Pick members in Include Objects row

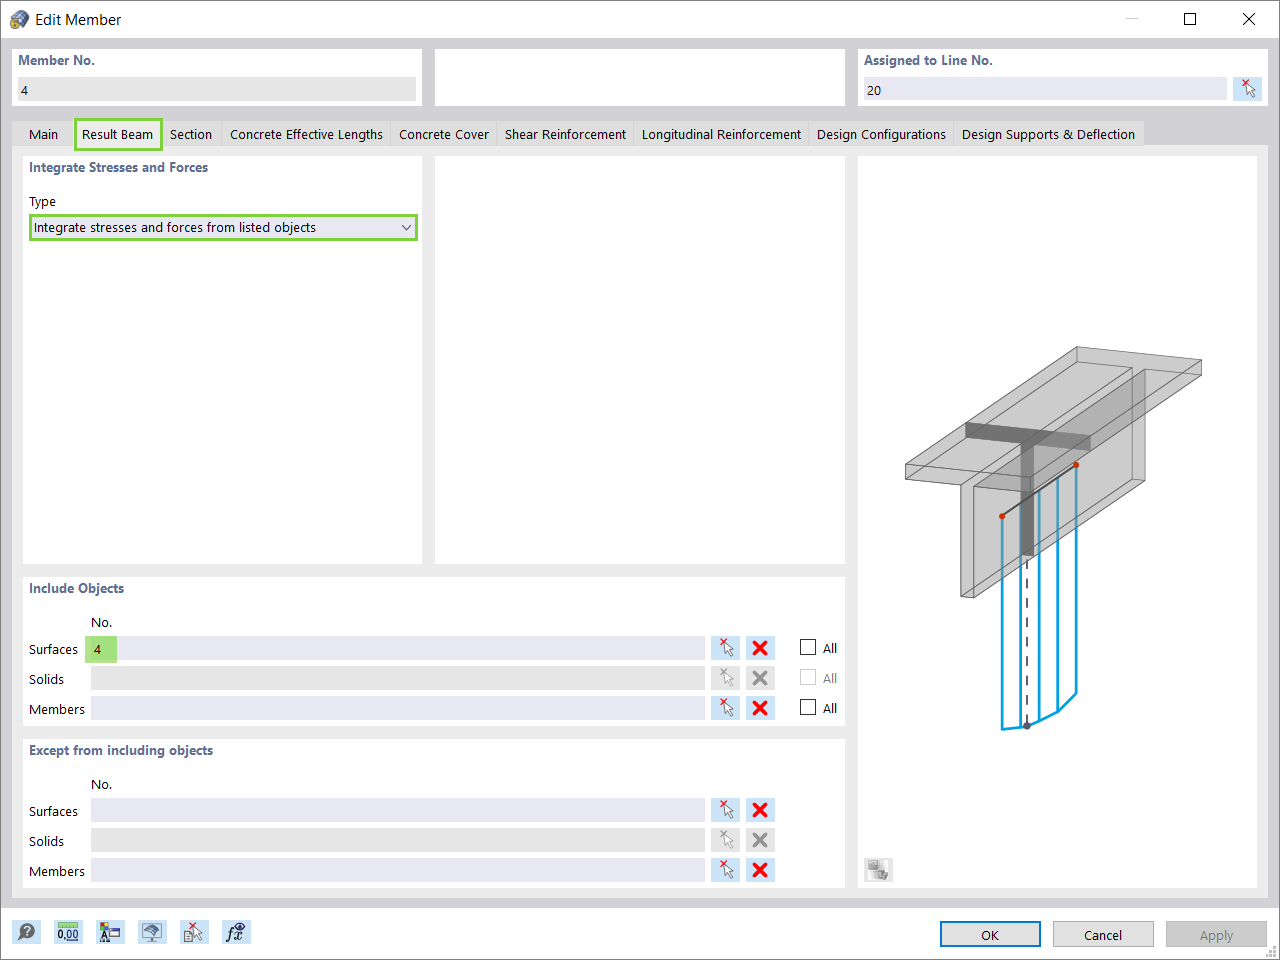[x=726, y=708]
